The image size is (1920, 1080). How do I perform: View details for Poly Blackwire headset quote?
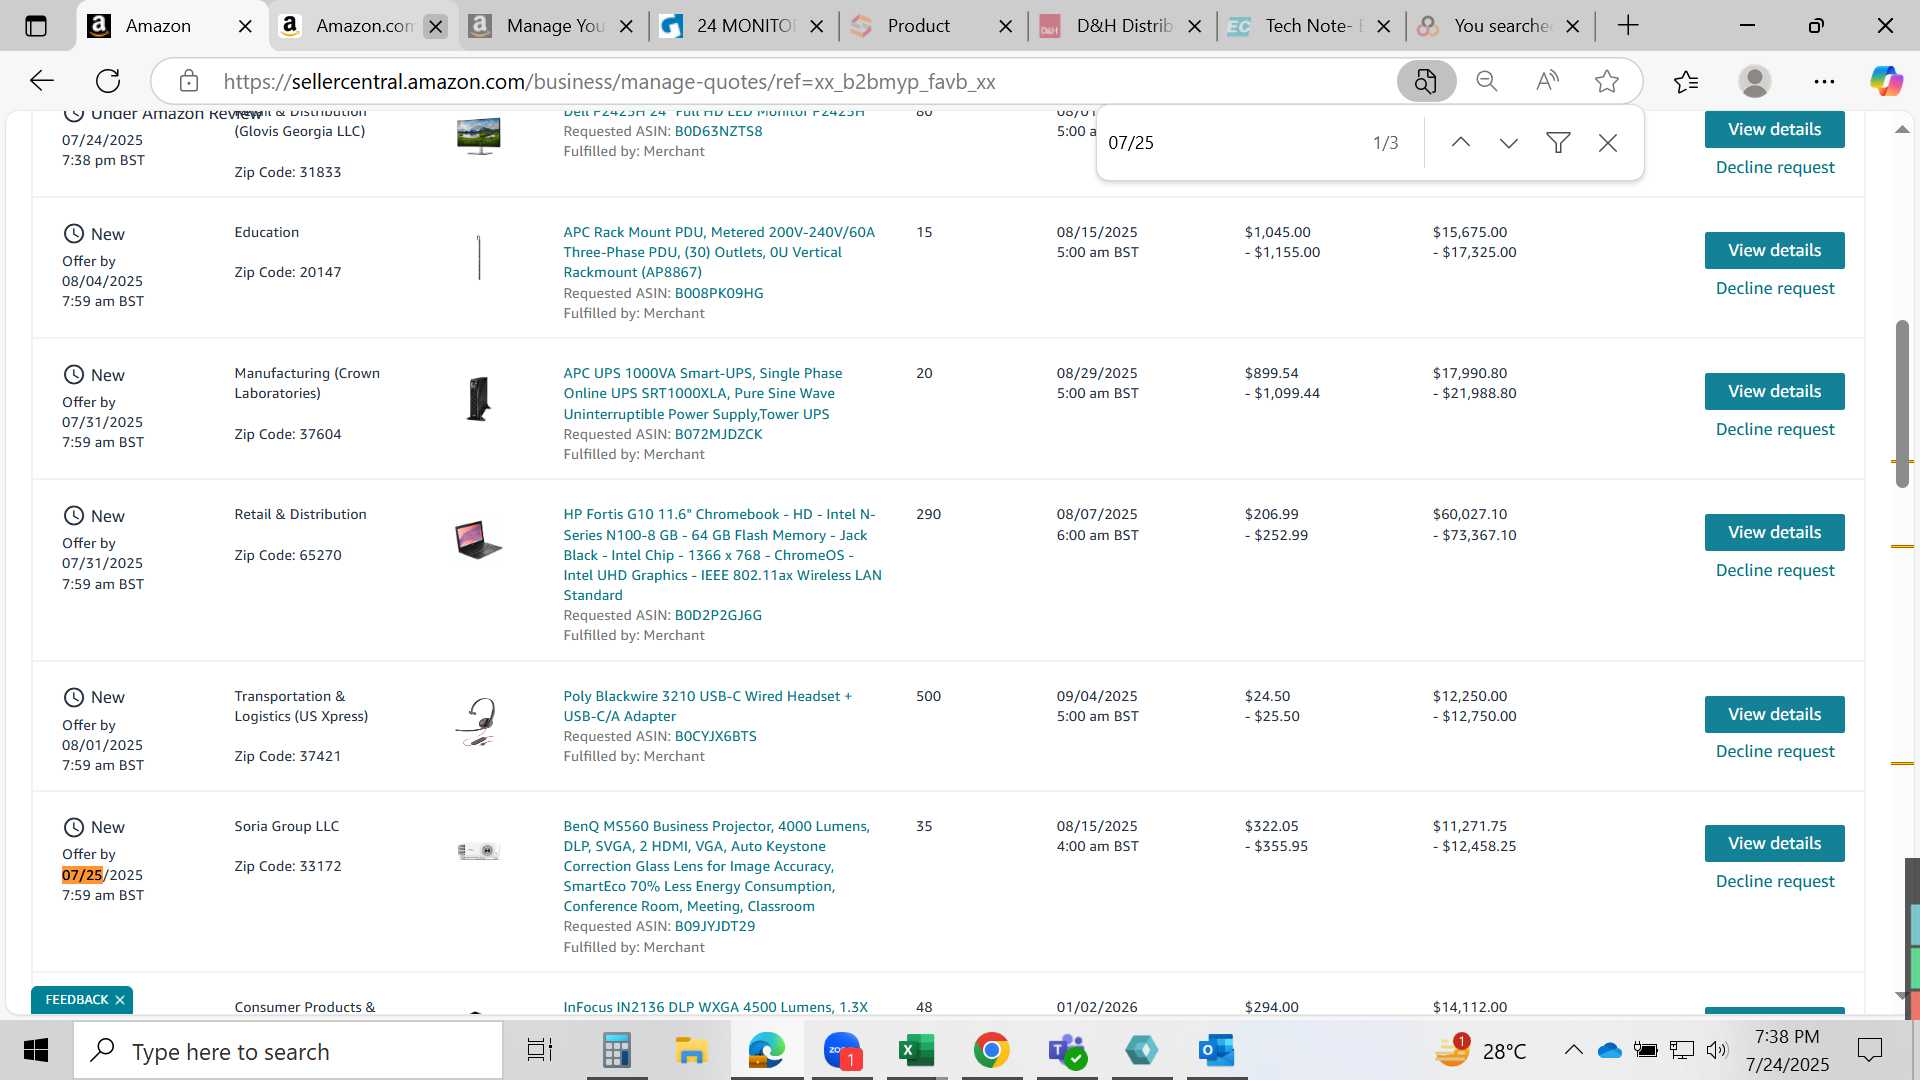1774,714
